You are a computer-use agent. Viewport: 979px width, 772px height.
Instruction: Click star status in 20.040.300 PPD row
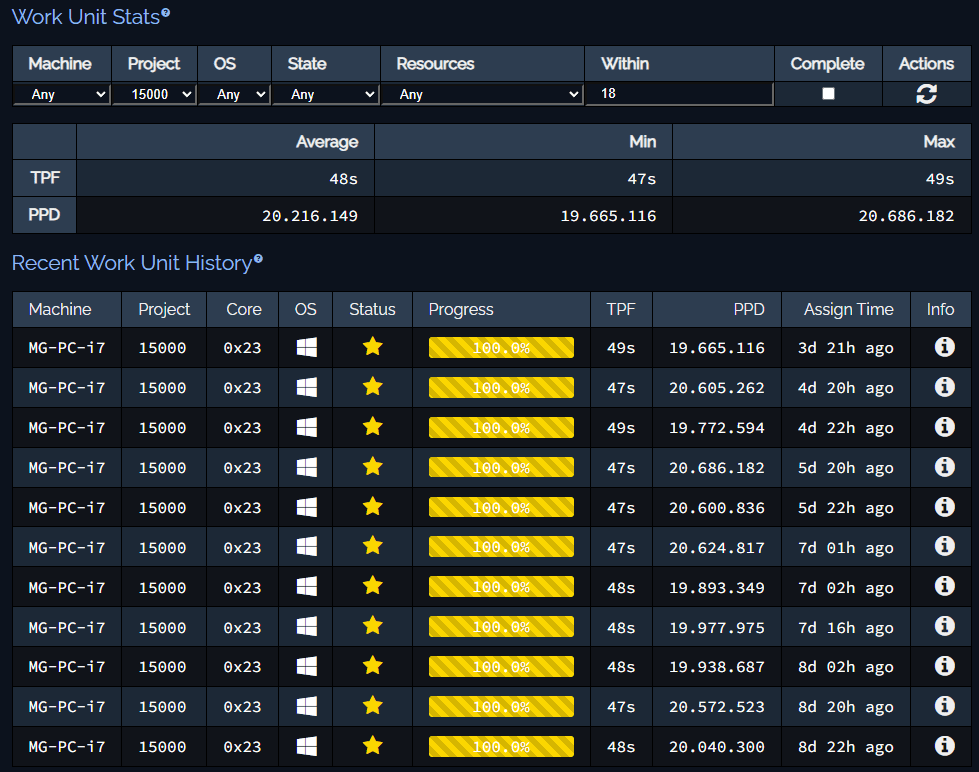372,746
